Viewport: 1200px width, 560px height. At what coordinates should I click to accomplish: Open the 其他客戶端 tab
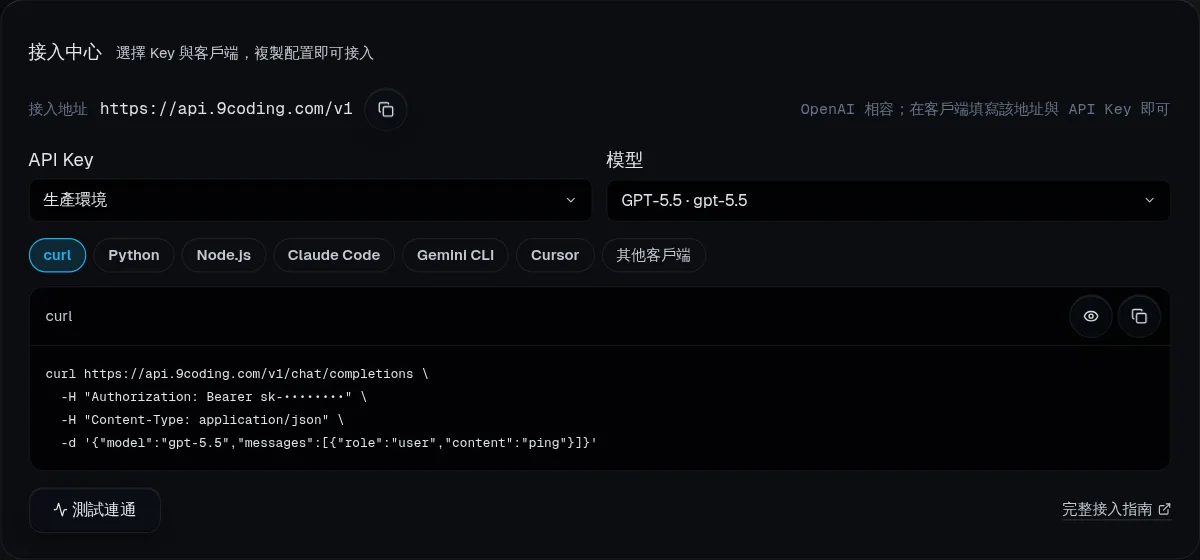pyautogui.click(x=654, y=255)
